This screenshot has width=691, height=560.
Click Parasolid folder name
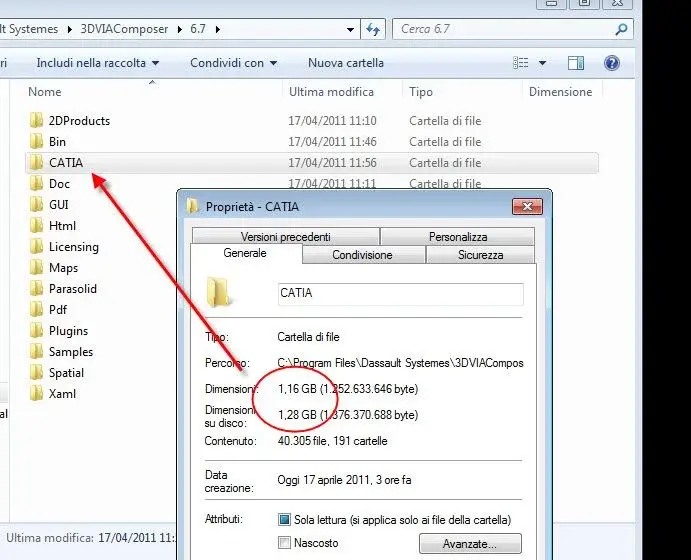click(x=73, y=289)
